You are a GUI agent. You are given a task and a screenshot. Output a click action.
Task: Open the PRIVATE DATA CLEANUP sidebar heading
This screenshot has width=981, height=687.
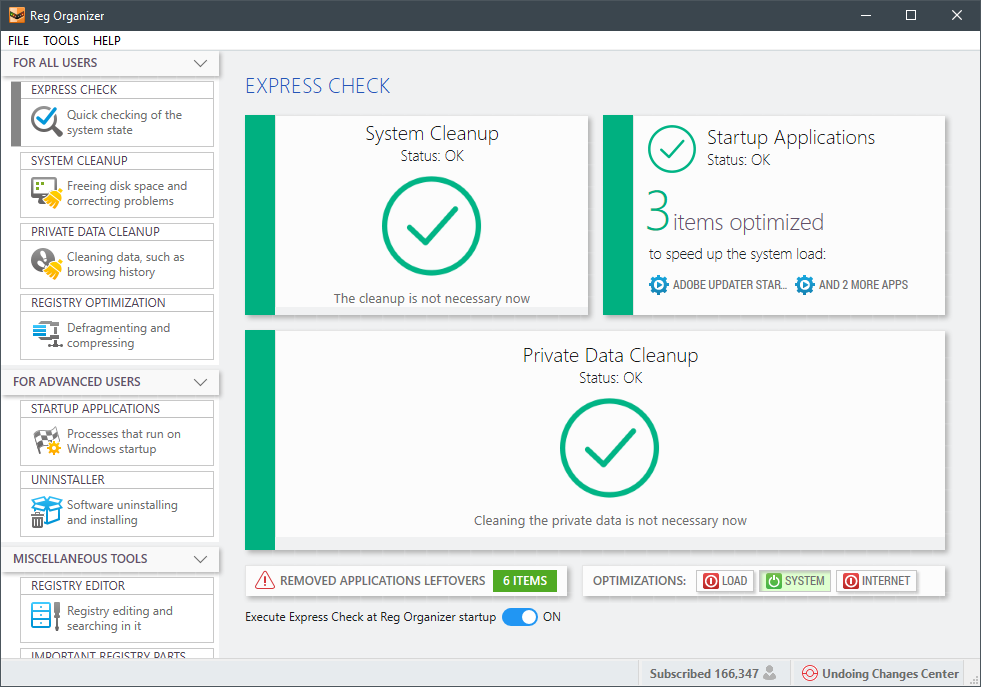[x=95, y=232]
